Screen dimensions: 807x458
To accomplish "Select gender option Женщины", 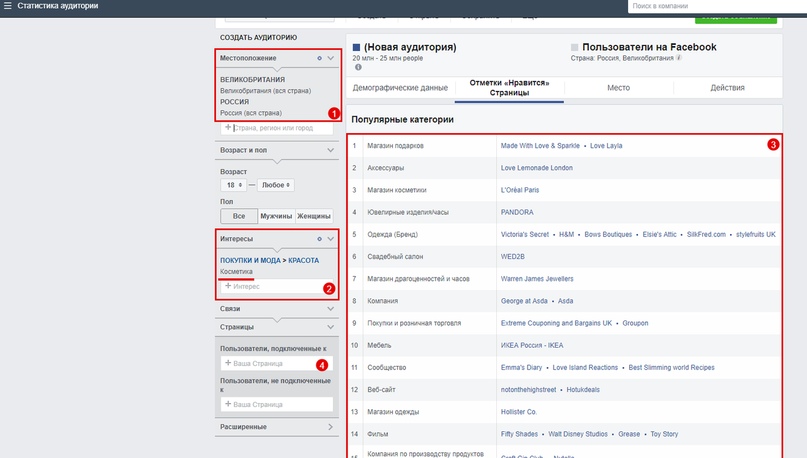I will (313, 216).
